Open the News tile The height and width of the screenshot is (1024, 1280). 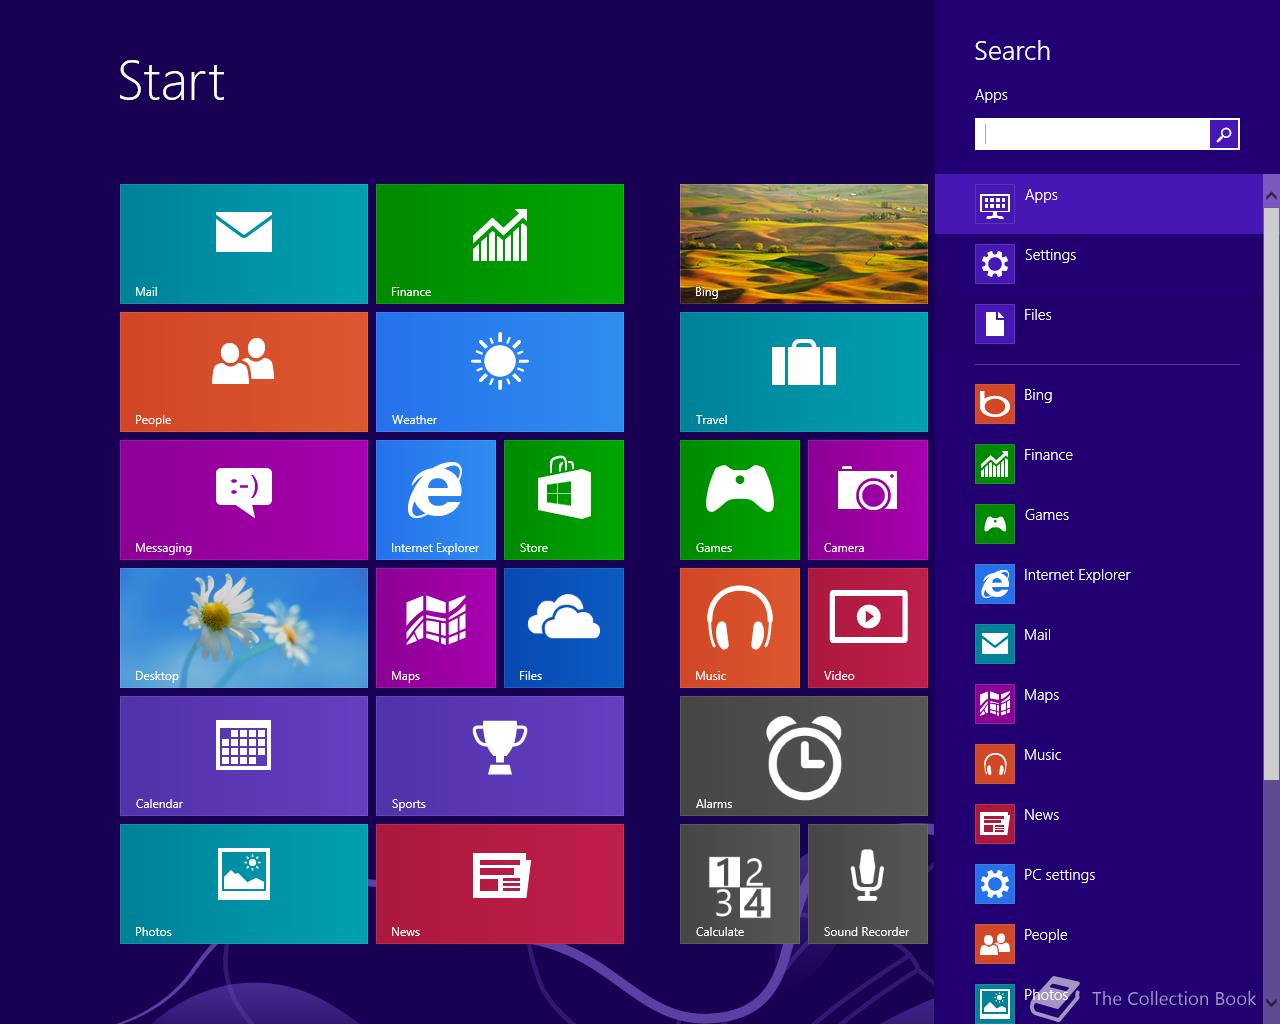pyautogui.click(x=500, y=884)
